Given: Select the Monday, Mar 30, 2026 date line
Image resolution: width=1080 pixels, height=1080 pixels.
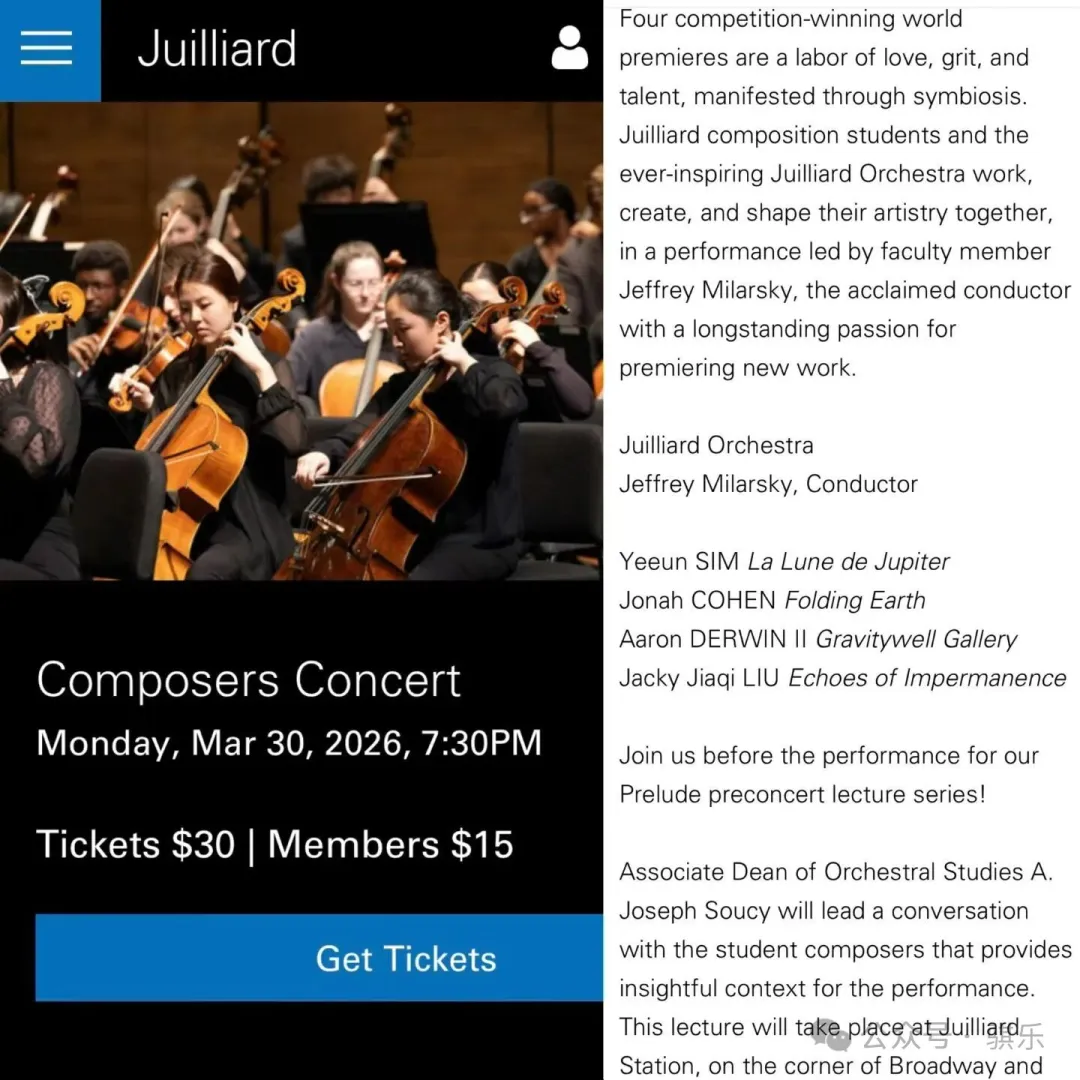Looking at the screenshot, I should pos(288,743).
